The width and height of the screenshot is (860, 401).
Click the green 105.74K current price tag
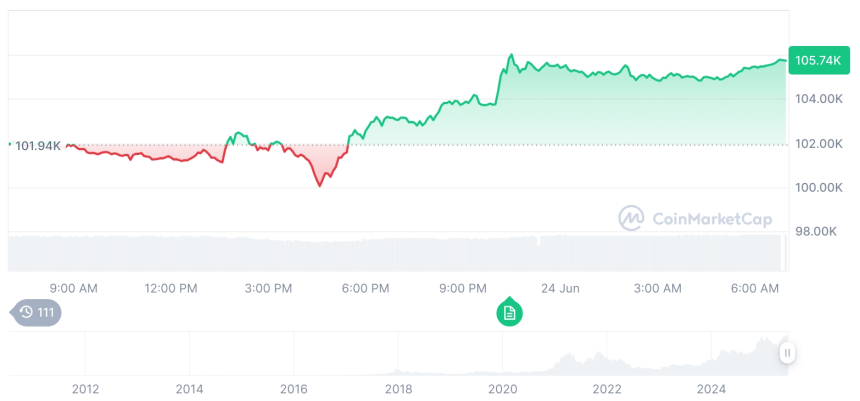[816, 60]
